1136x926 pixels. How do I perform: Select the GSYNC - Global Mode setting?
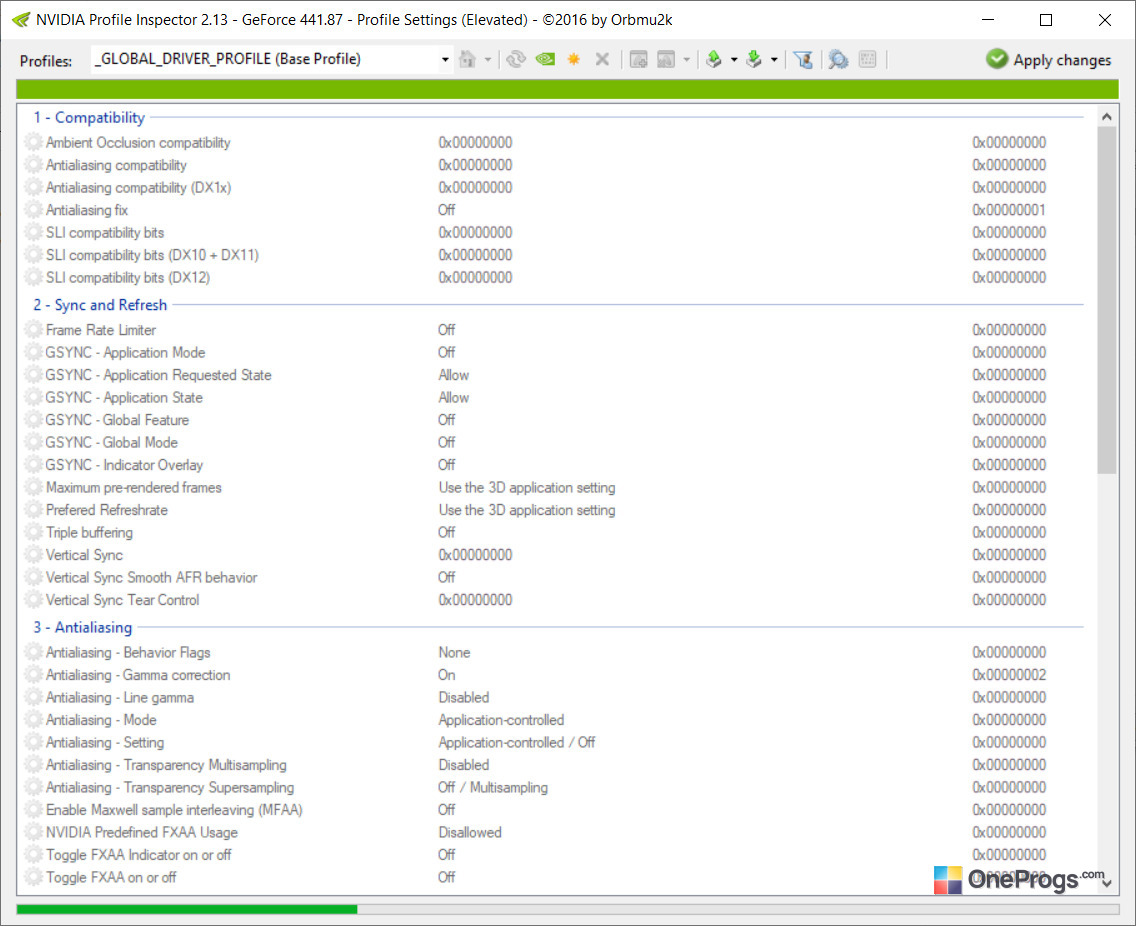(x=112, y=442)
